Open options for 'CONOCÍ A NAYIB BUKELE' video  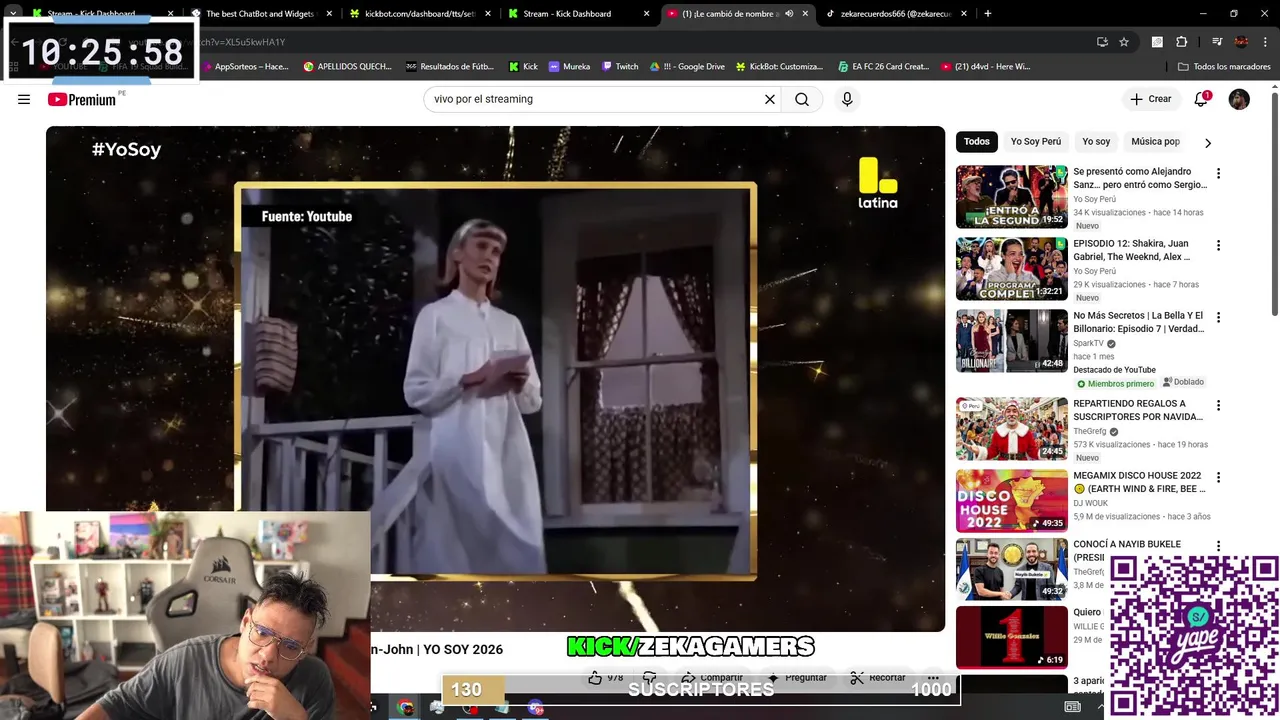point(1218,546)
